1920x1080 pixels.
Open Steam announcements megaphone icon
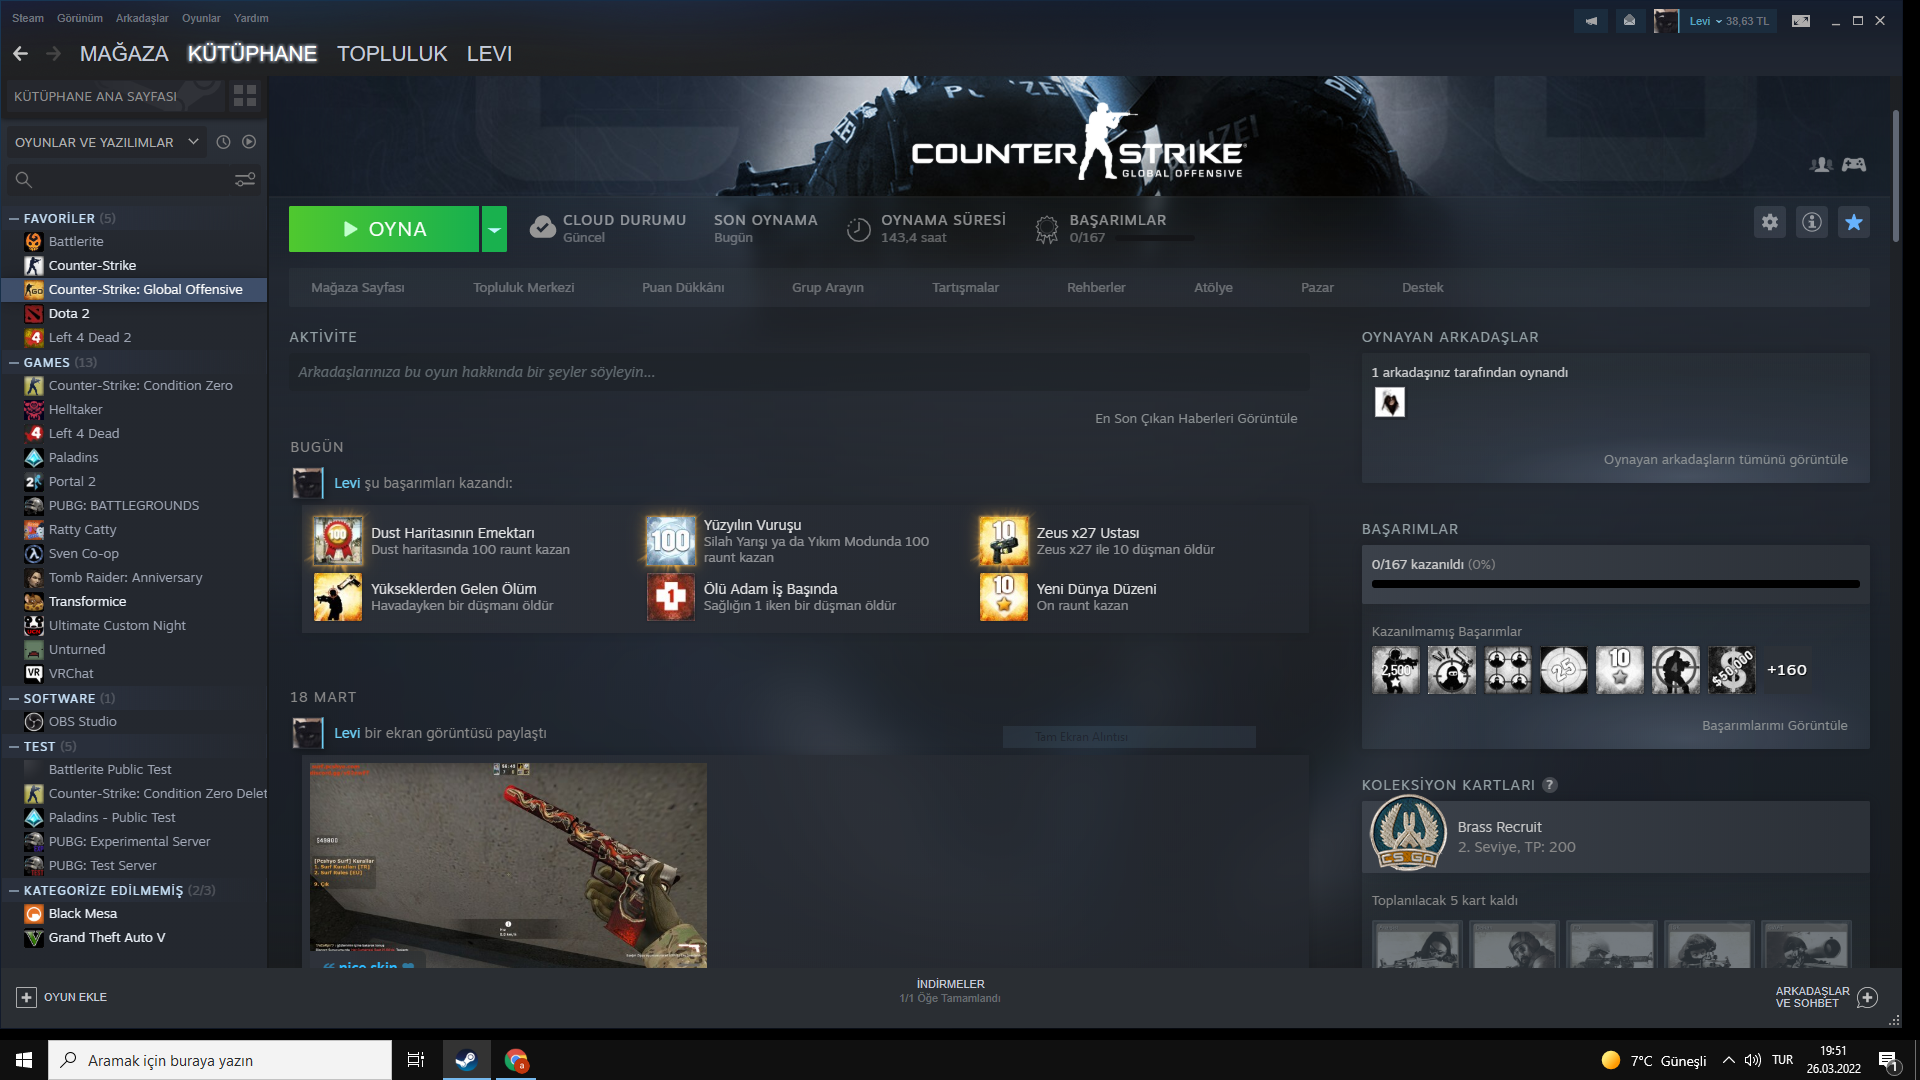coord(1591,20)
